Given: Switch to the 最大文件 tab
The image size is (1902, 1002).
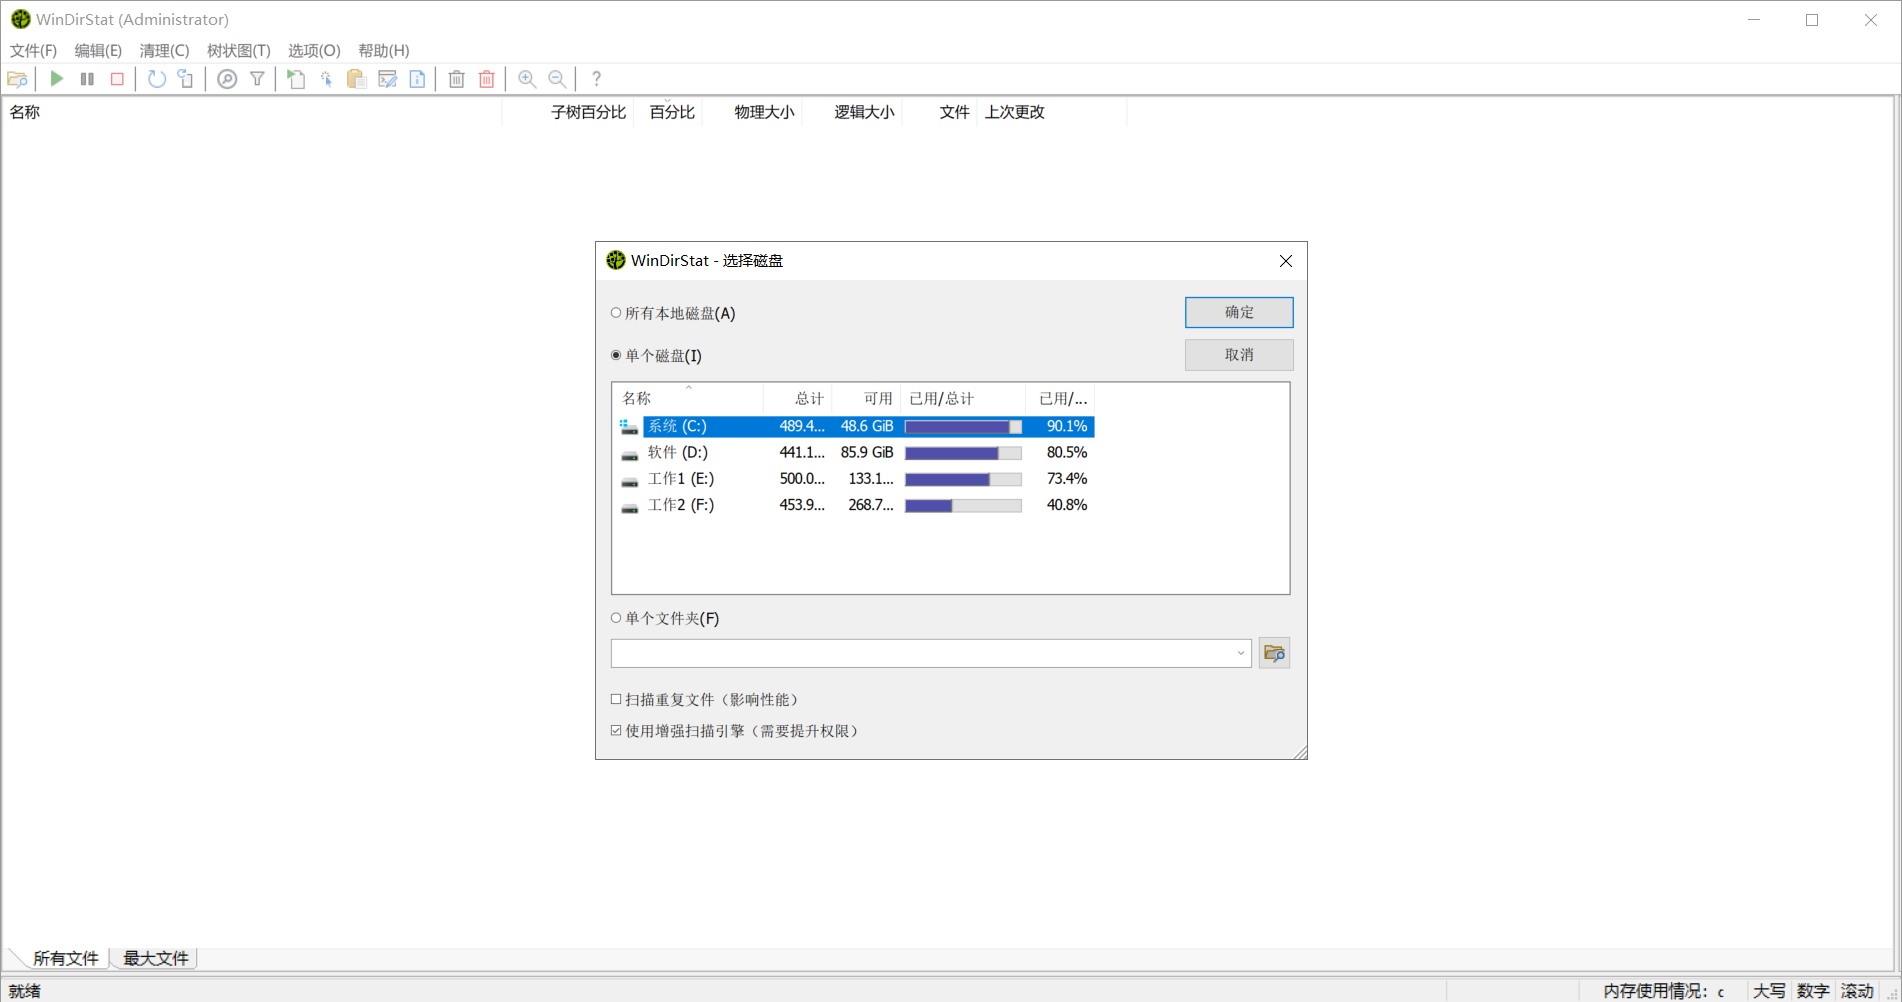Looking at the screenshot, I should [154, 957].
